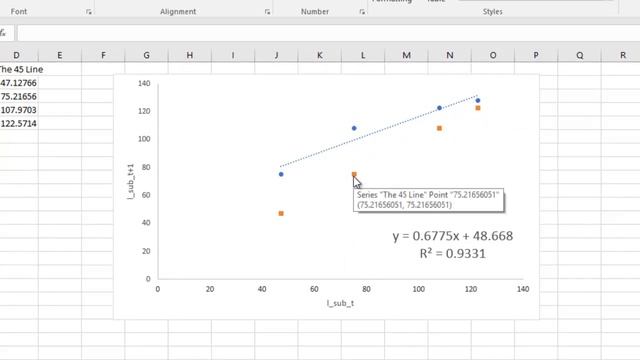Viewport: 640px width, 360px height.
Task: Open the Font dialog launcher
Action: click(89, 12)
